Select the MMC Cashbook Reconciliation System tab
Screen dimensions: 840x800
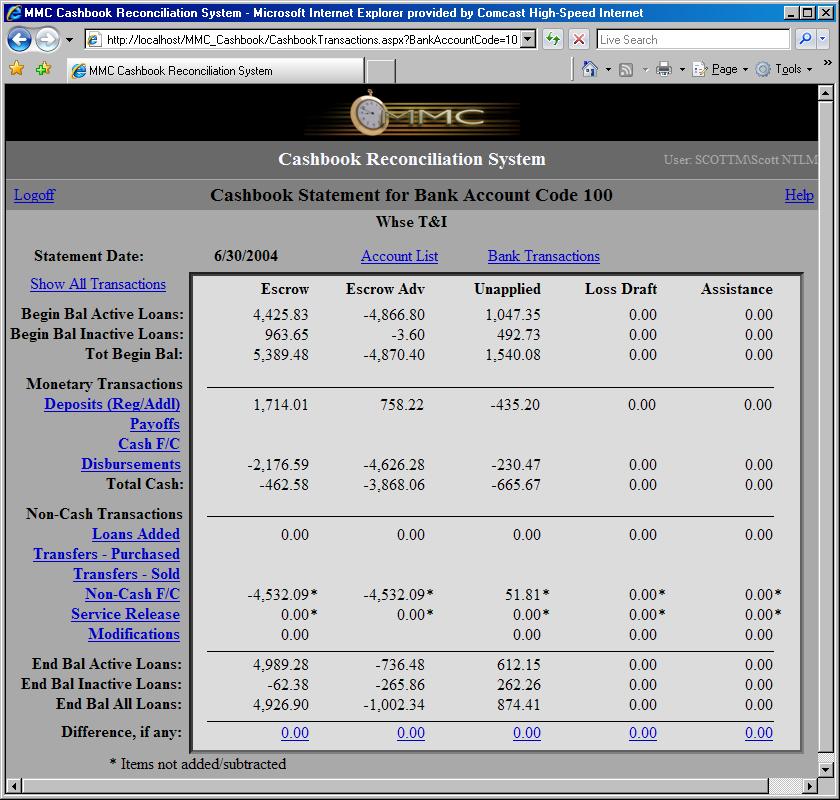215,71
